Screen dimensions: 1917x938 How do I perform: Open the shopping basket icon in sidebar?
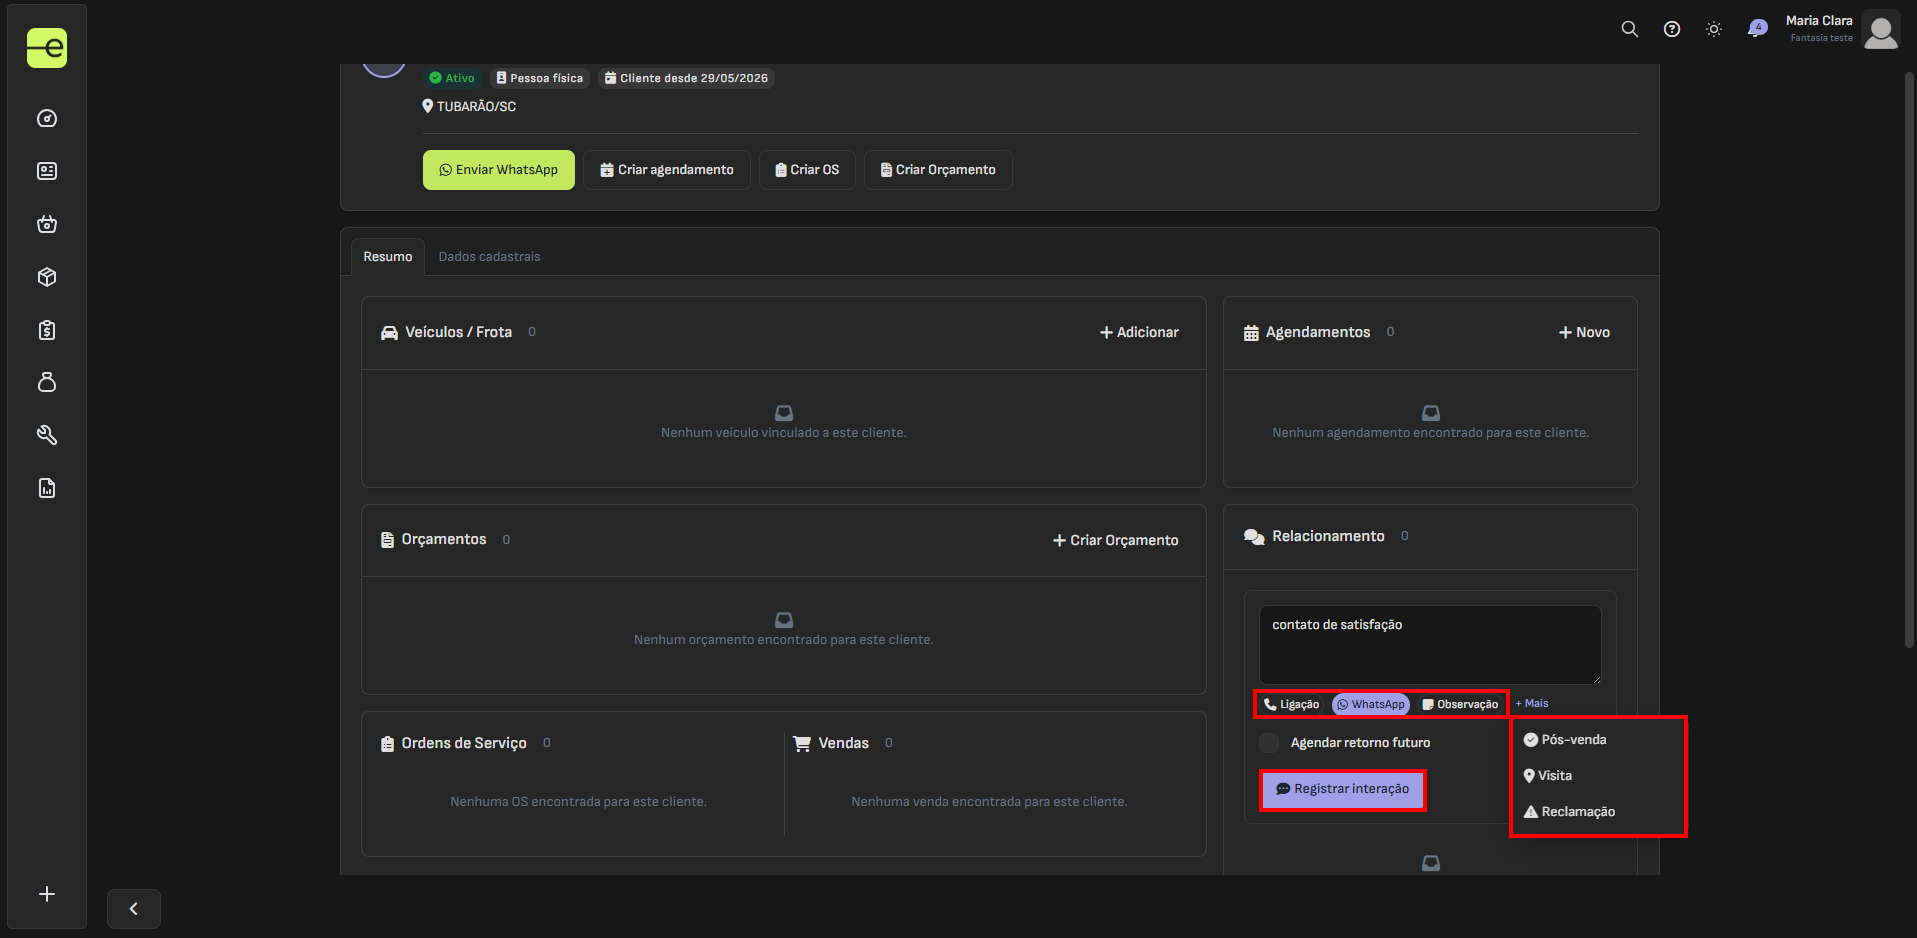click(47, 224)
